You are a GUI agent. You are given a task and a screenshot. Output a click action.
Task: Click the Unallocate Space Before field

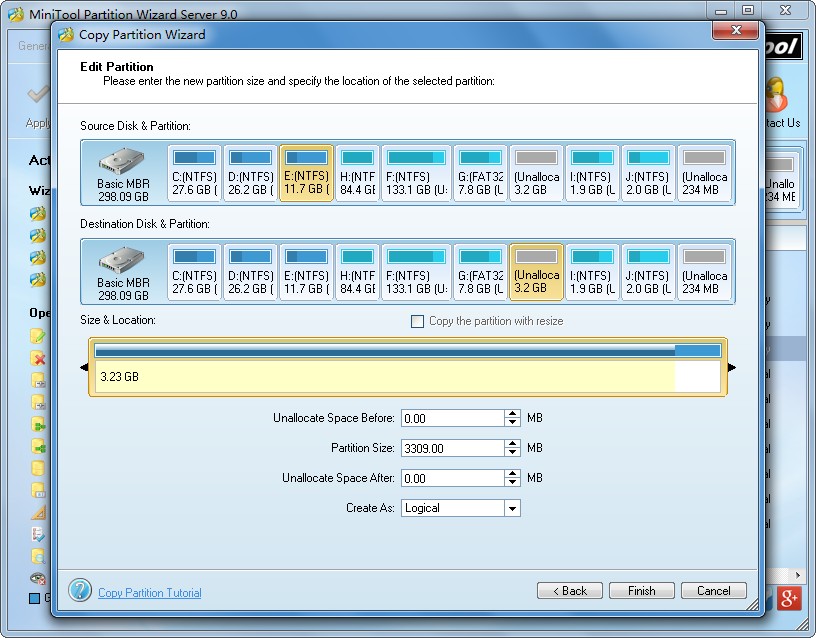[x=452, y=418]
